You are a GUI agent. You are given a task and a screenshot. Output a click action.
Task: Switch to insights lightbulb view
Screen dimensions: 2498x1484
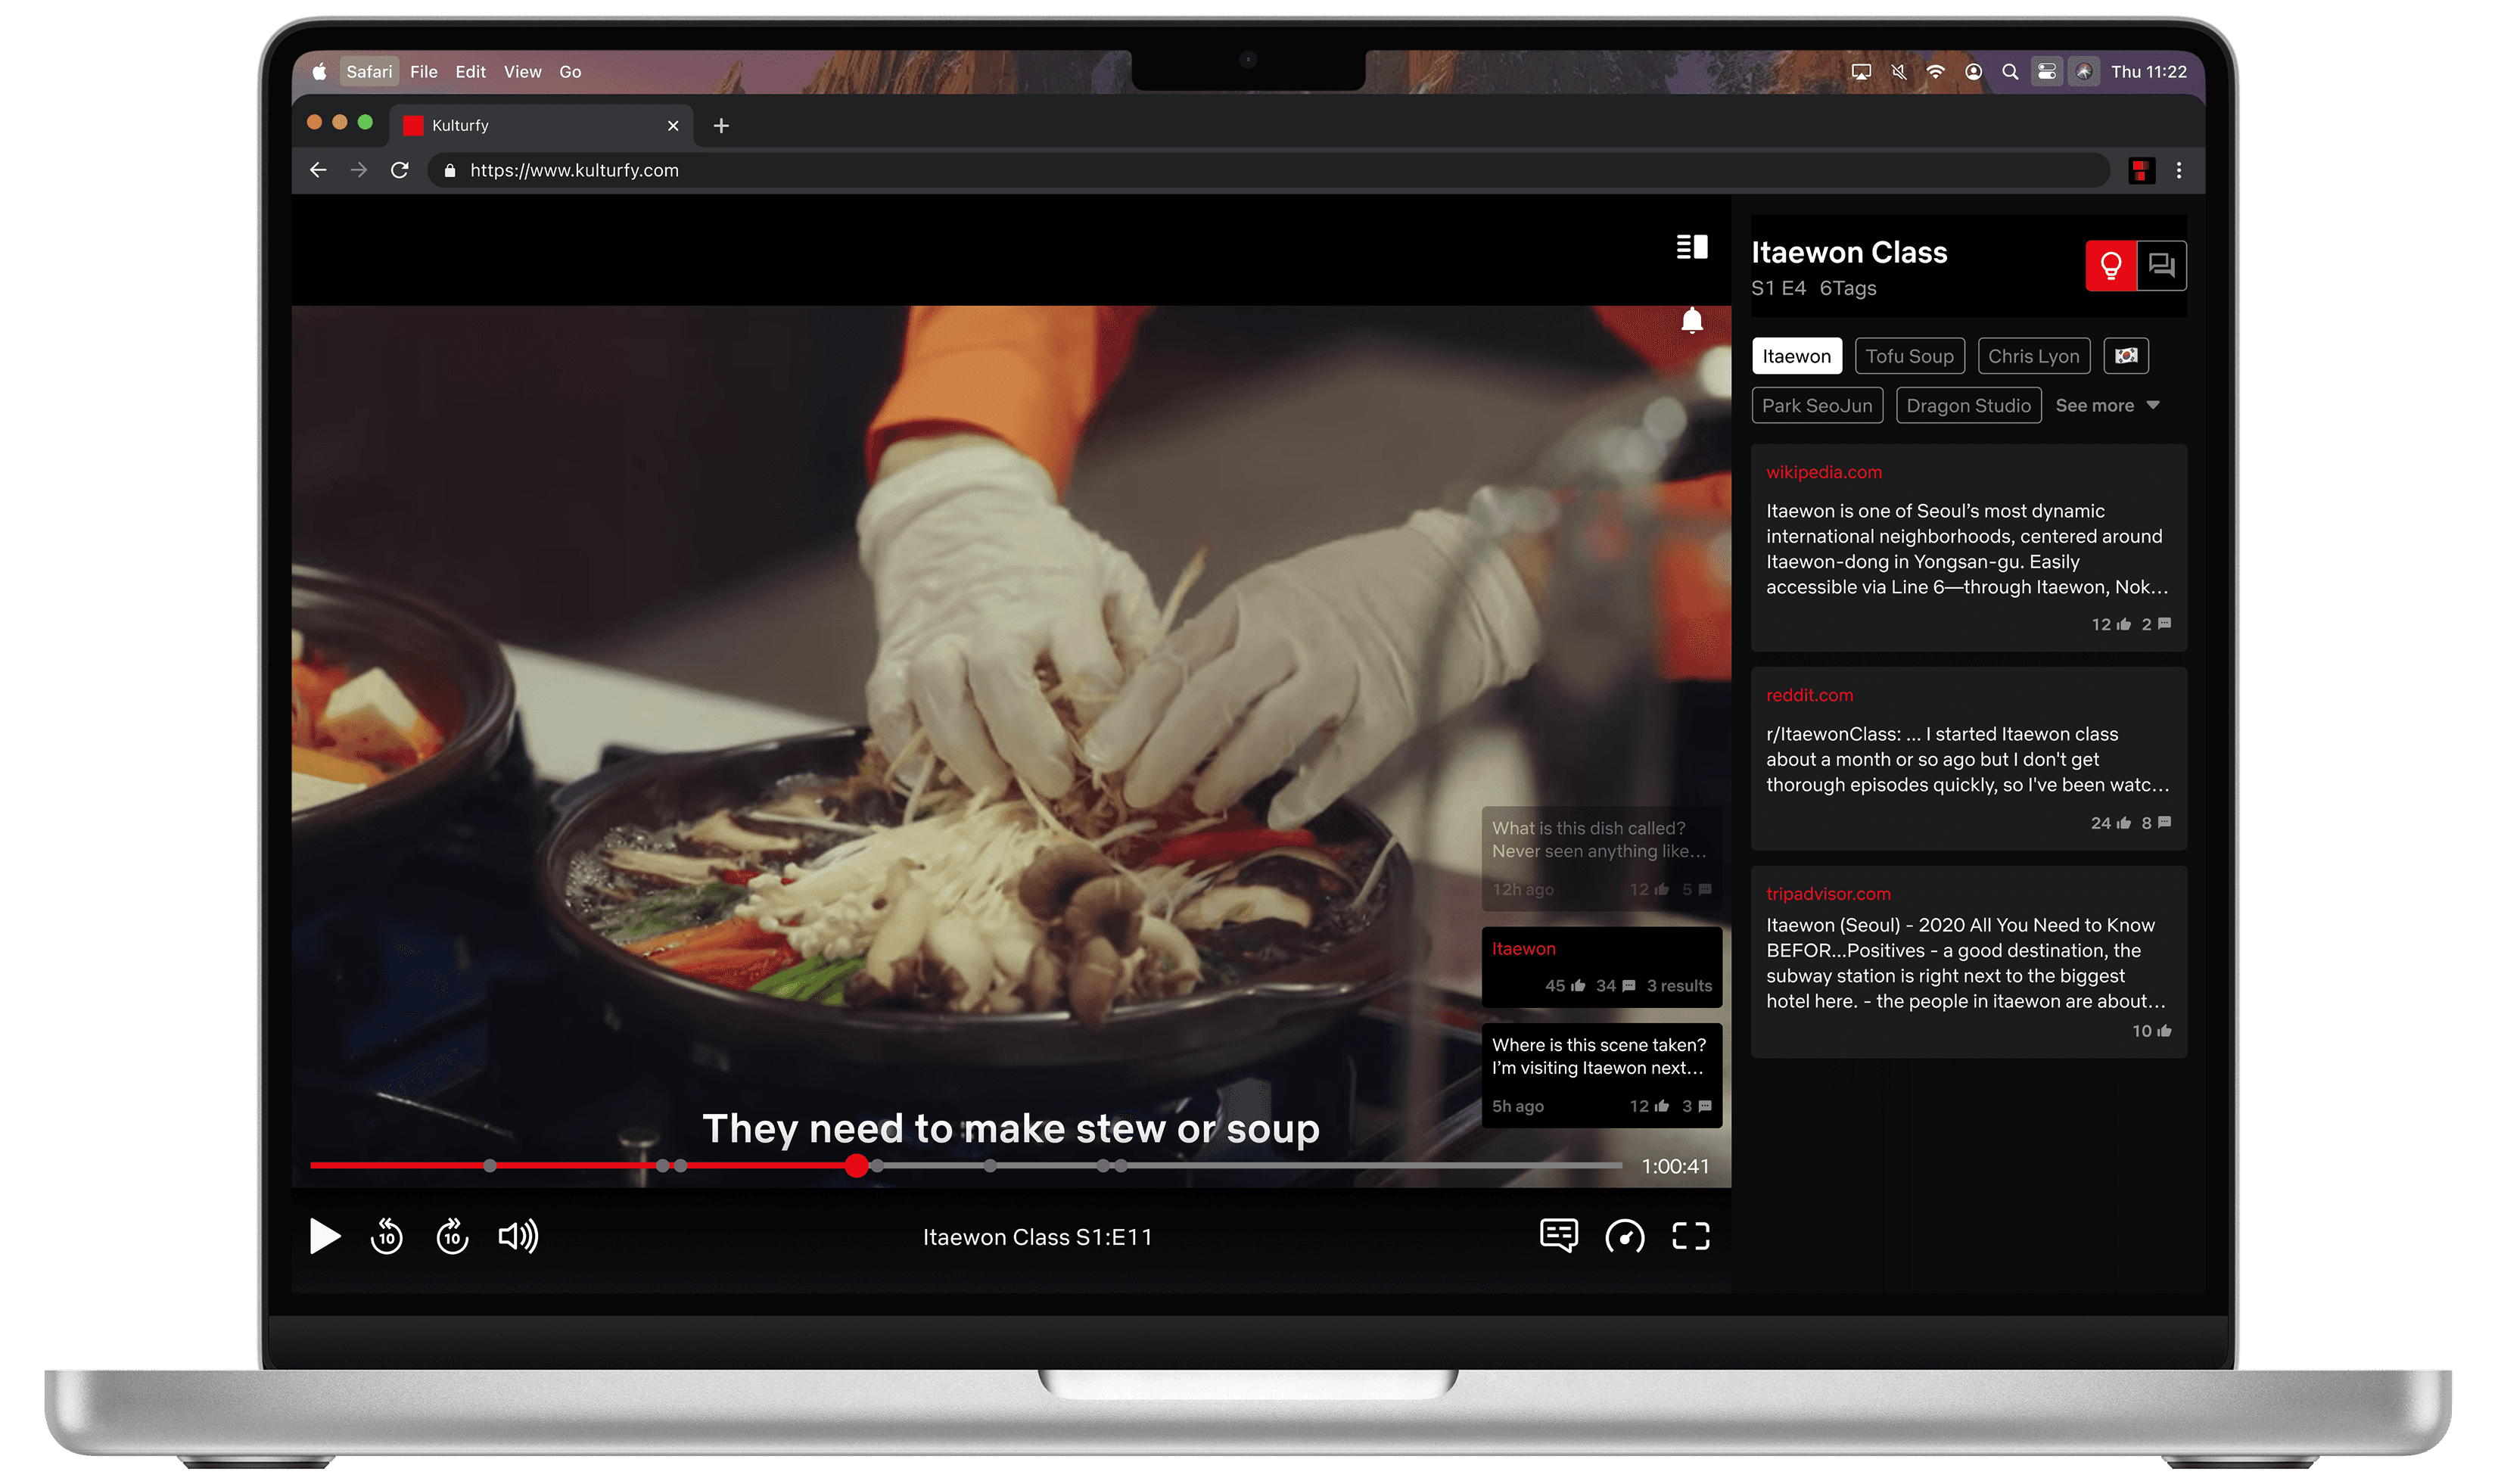[x=2110, y=266]
